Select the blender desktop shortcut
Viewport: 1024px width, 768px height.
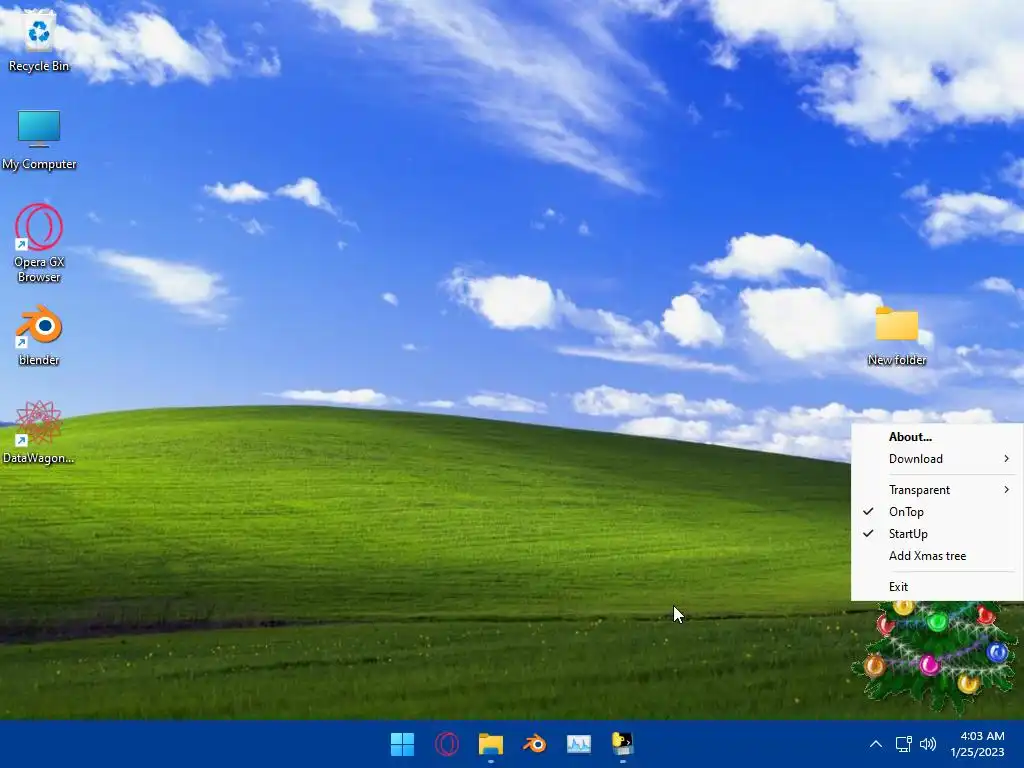[x=39, y=334]
